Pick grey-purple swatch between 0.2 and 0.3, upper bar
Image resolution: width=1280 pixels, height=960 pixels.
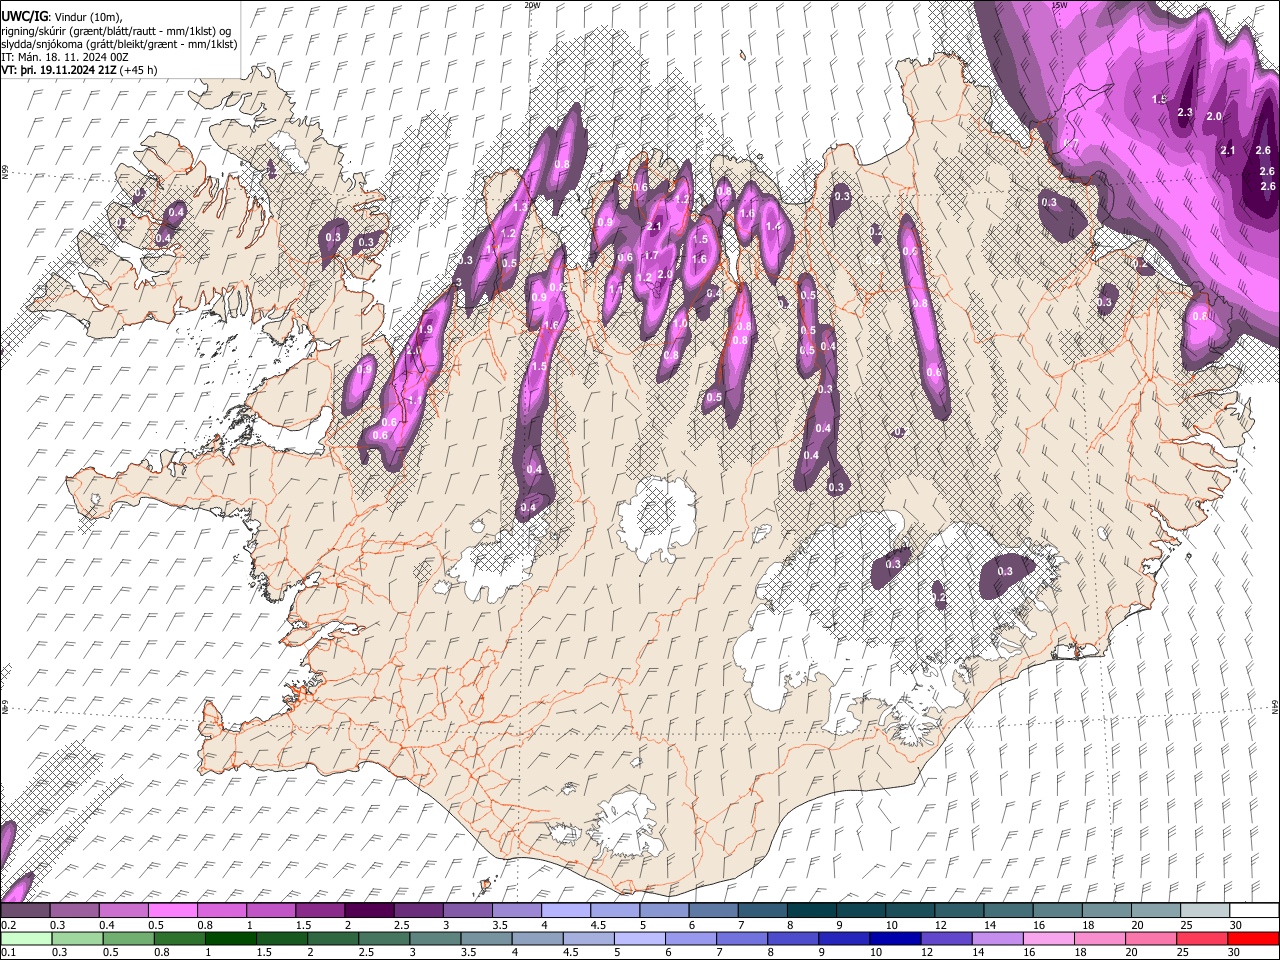pos(25,911)
